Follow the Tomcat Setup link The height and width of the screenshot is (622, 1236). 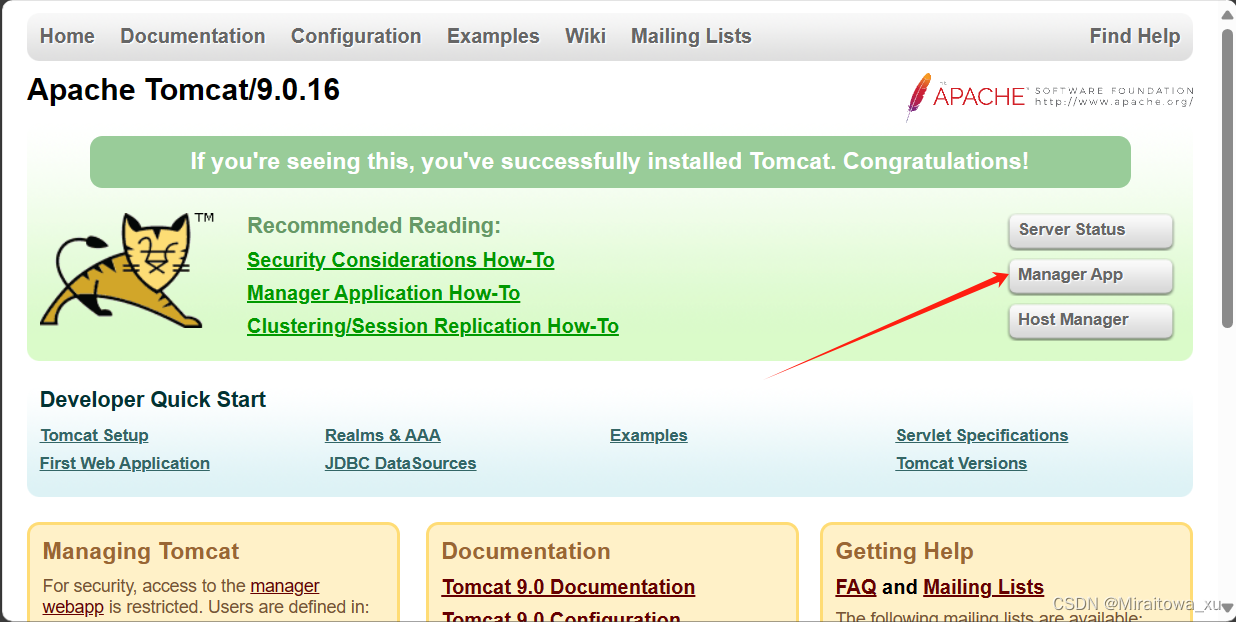coord(94,435)
